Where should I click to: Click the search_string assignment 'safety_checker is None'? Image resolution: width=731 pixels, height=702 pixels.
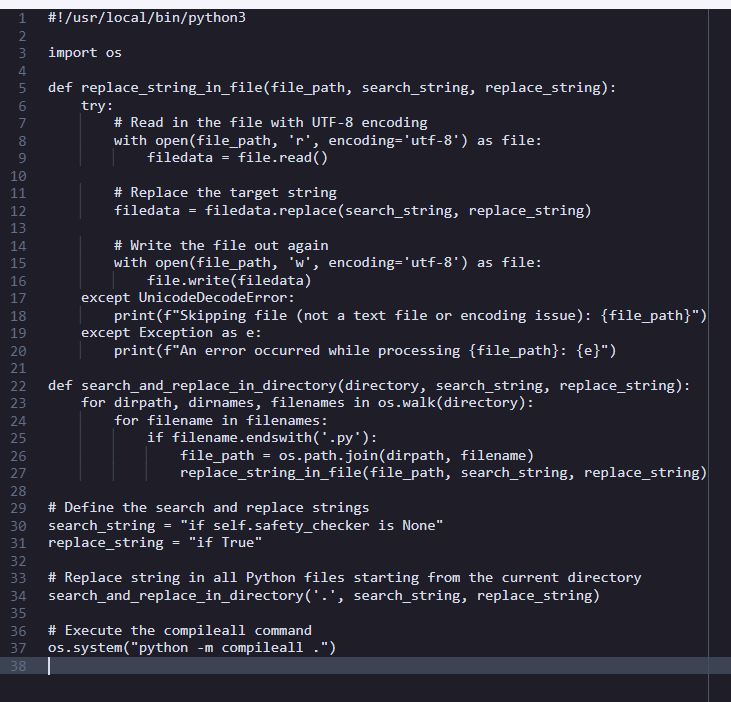246,525
